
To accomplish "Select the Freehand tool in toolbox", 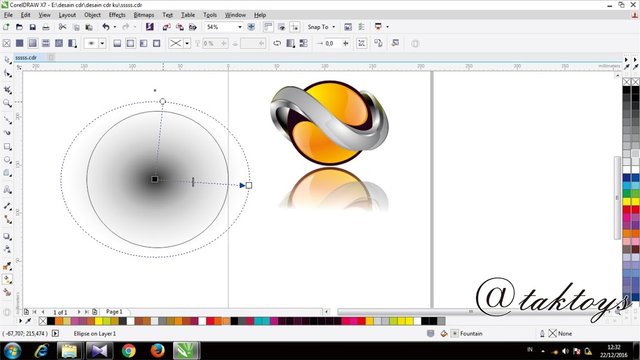I will tap(7, 119).
